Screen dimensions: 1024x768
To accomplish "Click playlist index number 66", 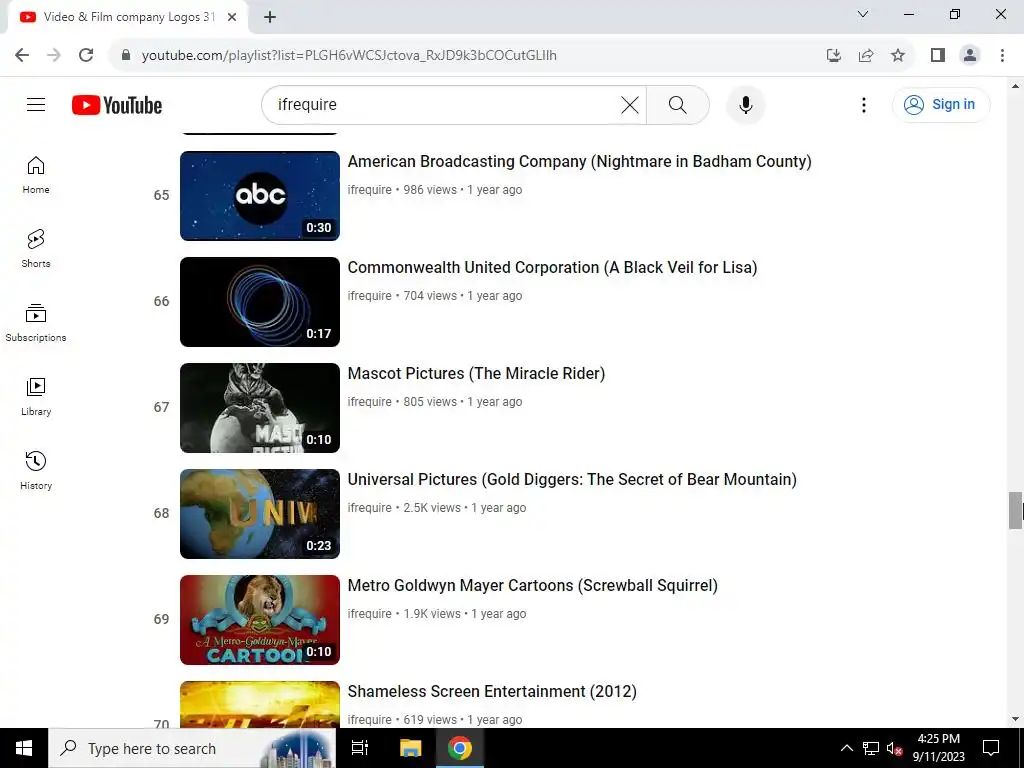I will 161,301.
